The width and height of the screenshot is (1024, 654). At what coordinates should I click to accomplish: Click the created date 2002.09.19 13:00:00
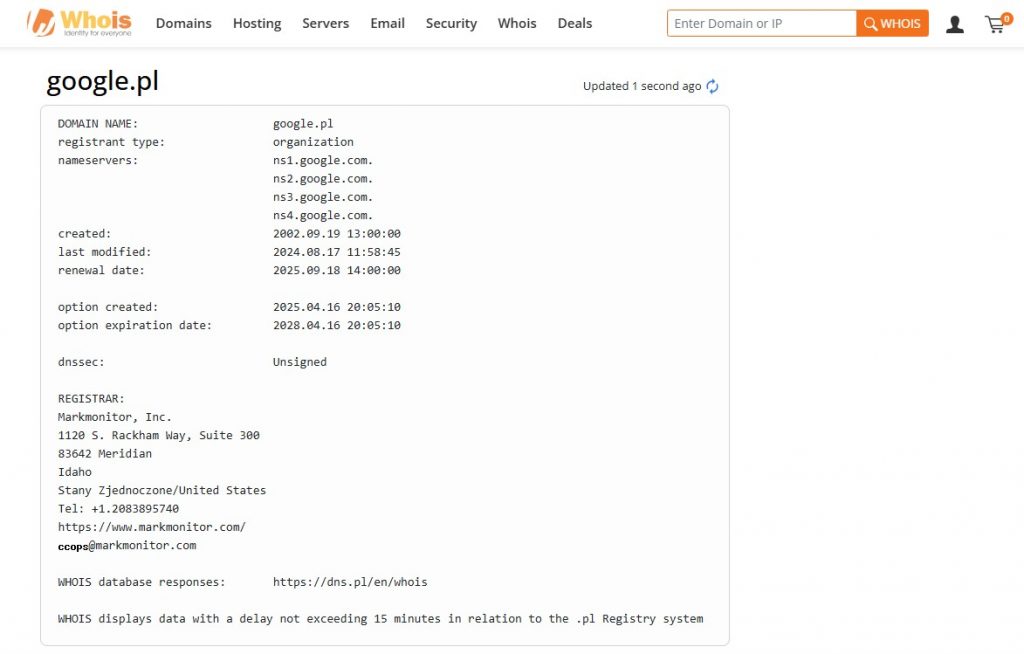coord(336,233)
